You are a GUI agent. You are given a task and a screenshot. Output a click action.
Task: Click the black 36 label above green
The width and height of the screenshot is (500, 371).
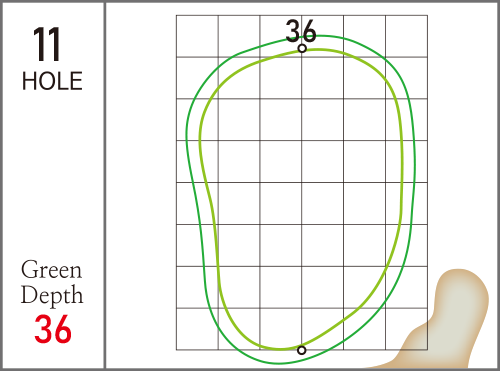(x=301, y=31)
